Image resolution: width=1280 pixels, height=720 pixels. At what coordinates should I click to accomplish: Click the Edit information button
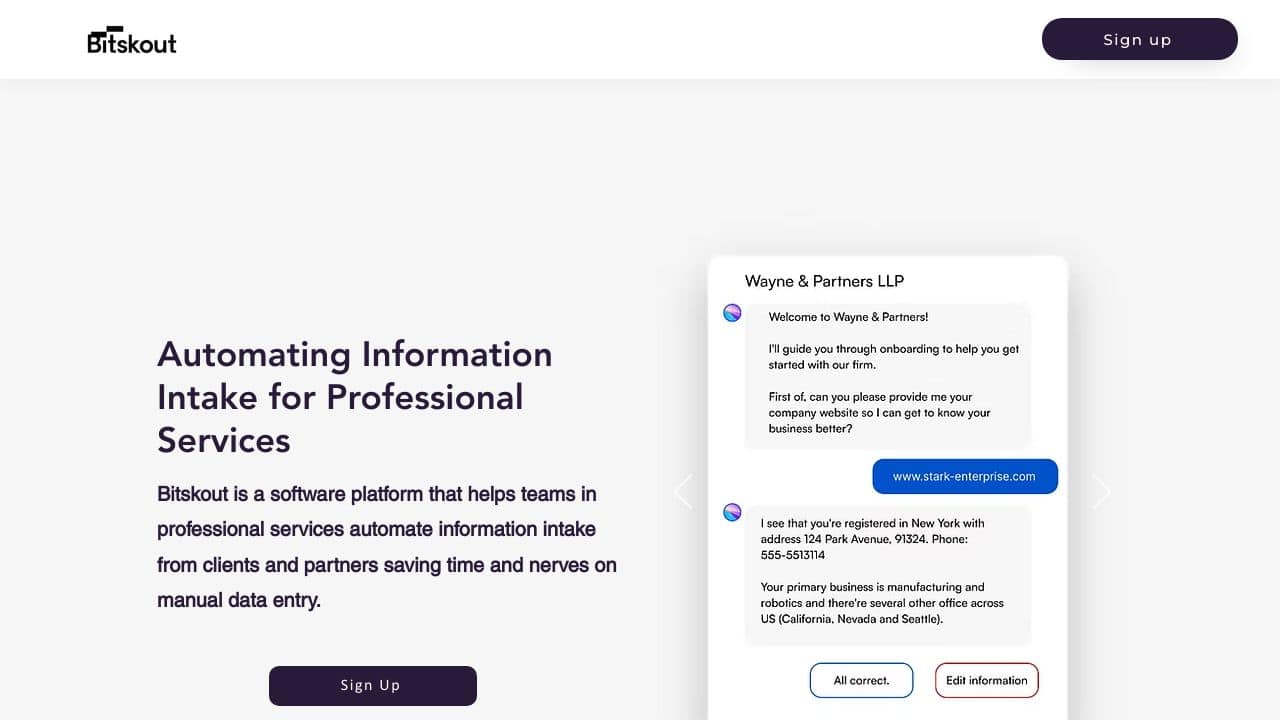987,680
